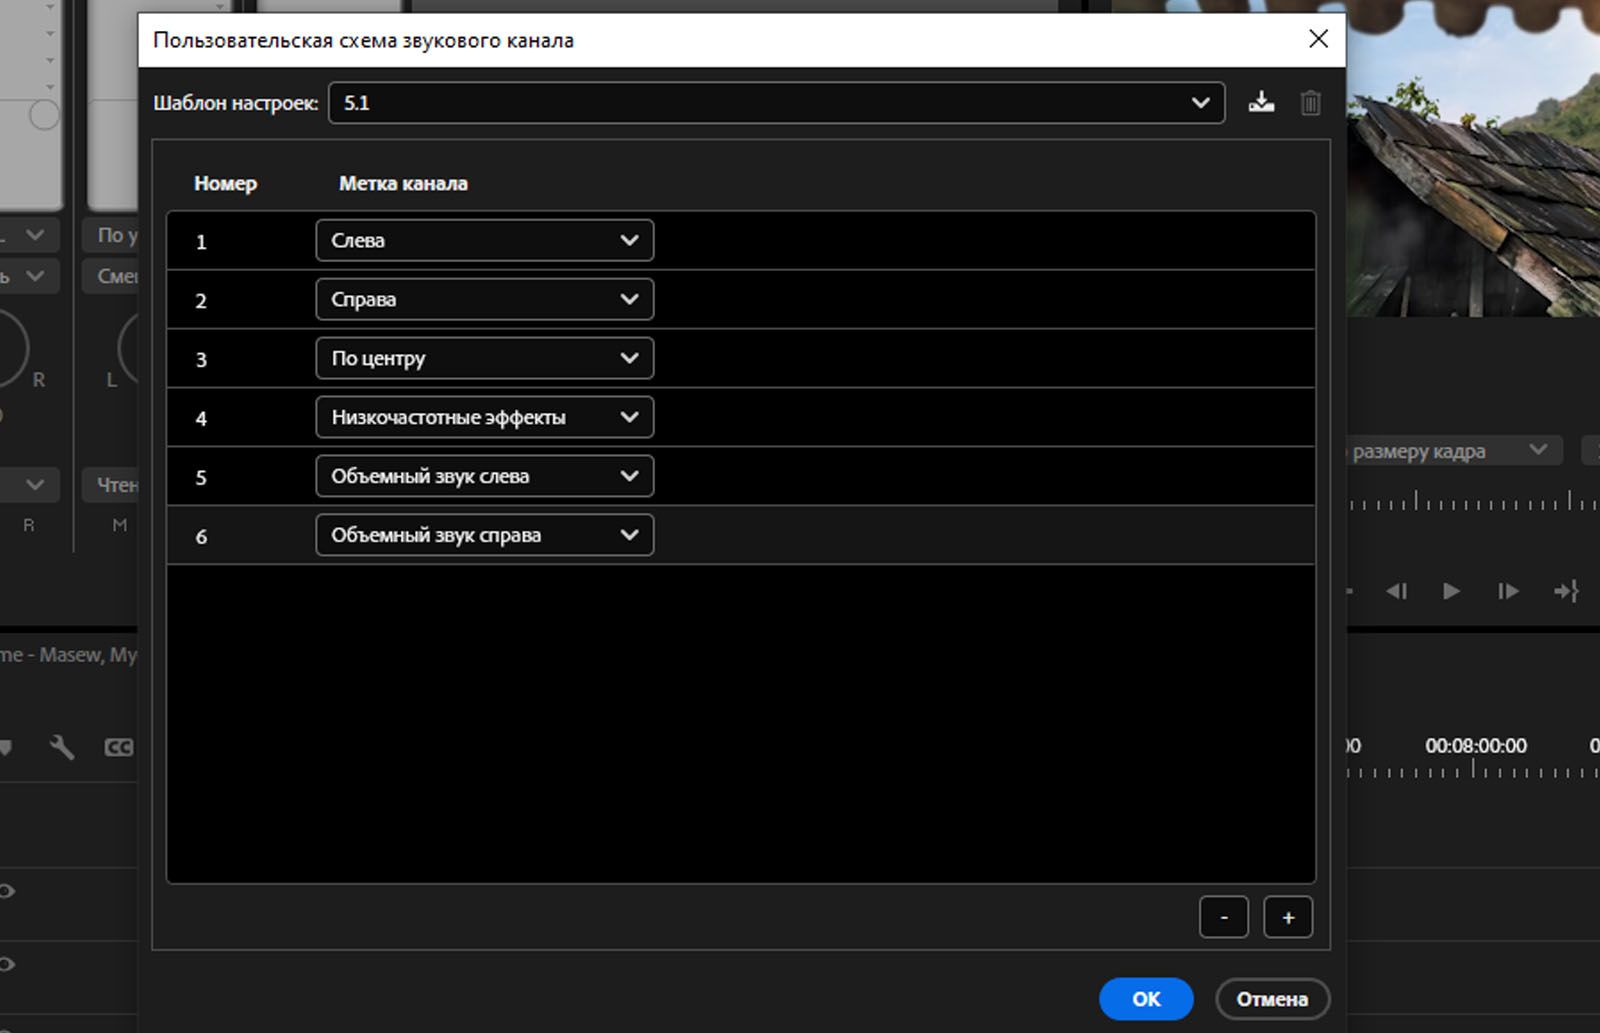
Task: Open timeline display settings wrench icon
Action: coord(62,747)
